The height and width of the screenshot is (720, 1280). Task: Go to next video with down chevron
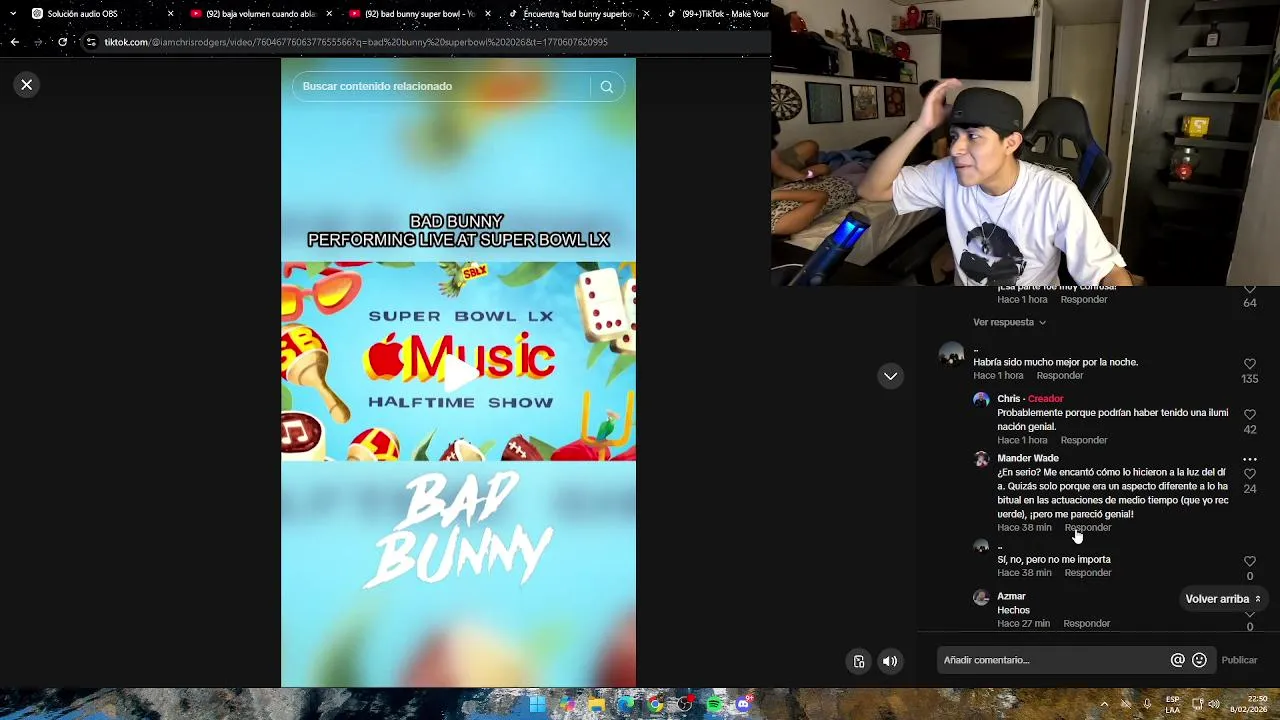890,376
